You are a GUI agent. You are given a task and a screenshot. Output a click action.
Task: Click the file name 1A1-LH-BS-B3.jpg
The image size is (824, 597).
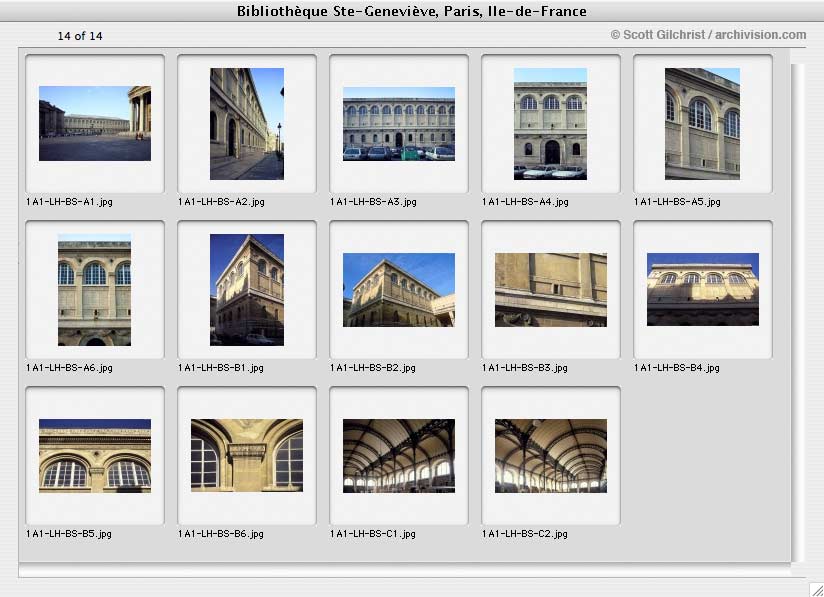pos(524,368)
